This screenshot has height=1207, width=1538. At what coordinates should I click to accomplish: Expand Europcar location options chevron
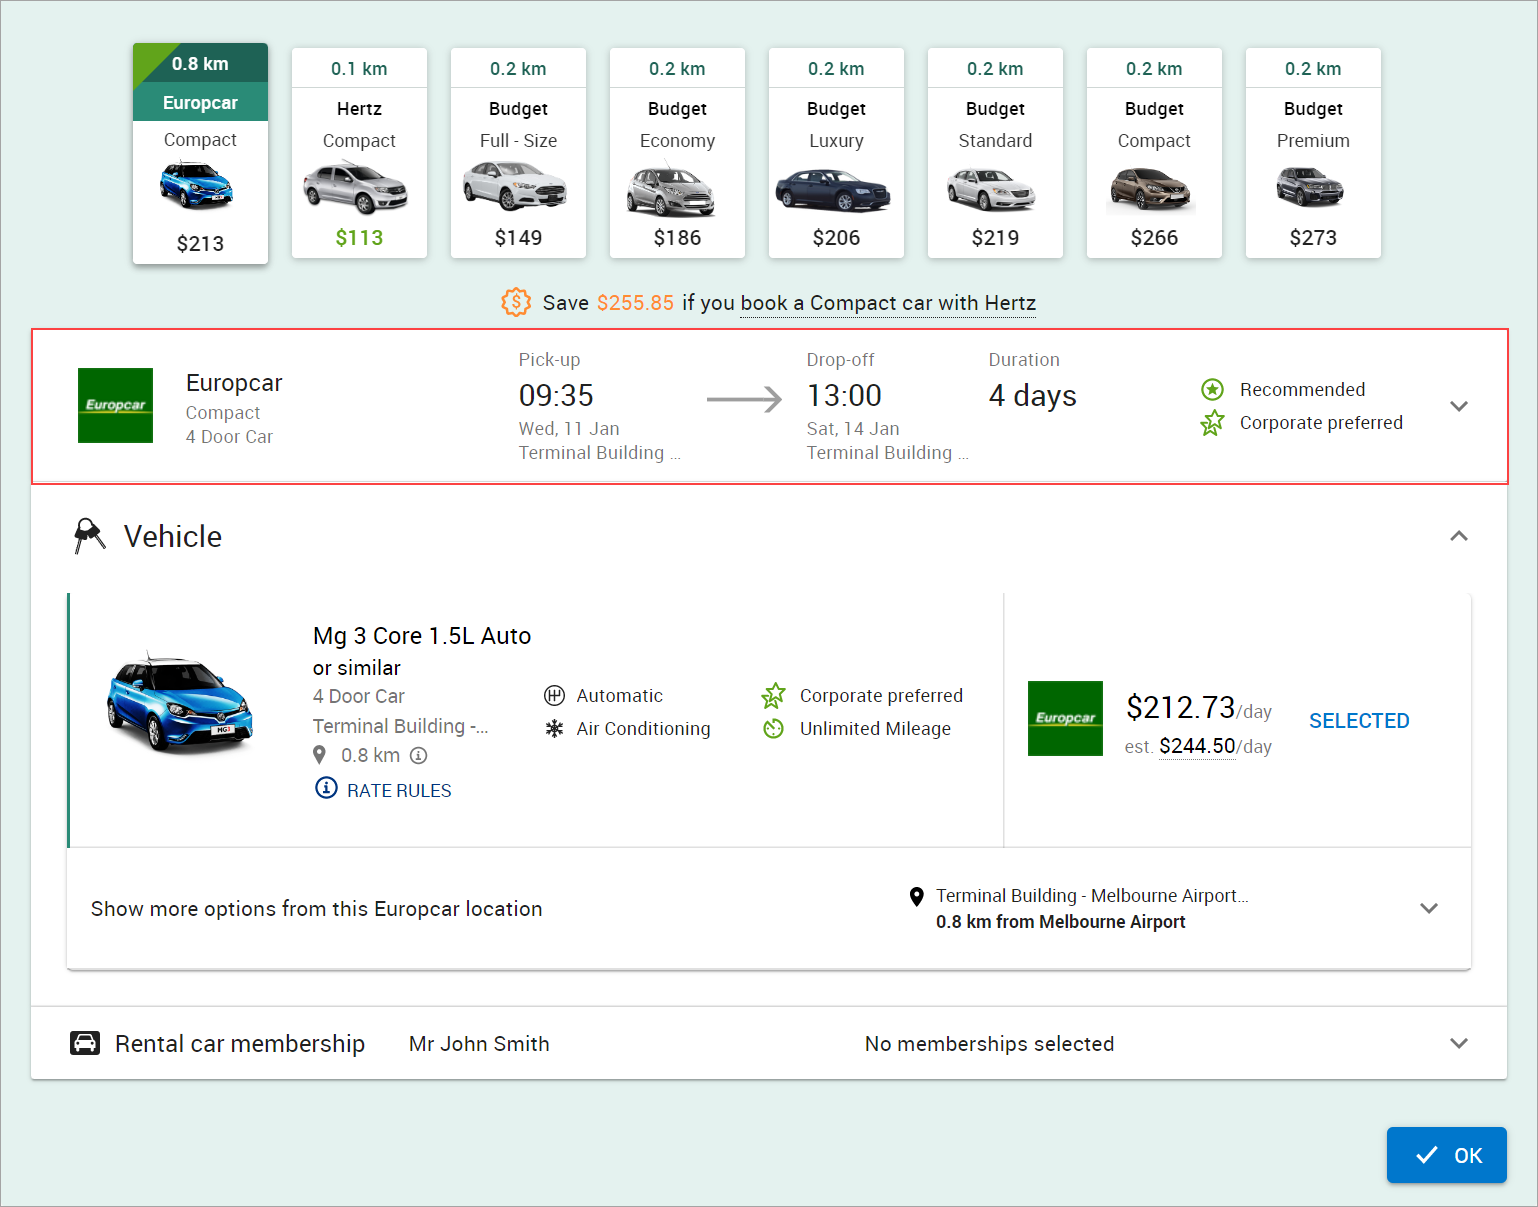point(1429,908)
